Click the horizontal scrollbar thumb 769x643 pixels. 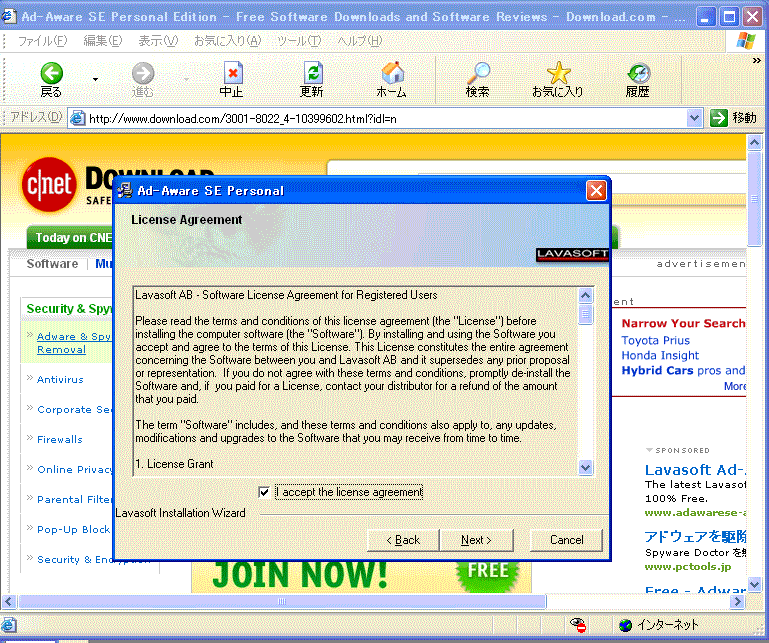(282, 601)
